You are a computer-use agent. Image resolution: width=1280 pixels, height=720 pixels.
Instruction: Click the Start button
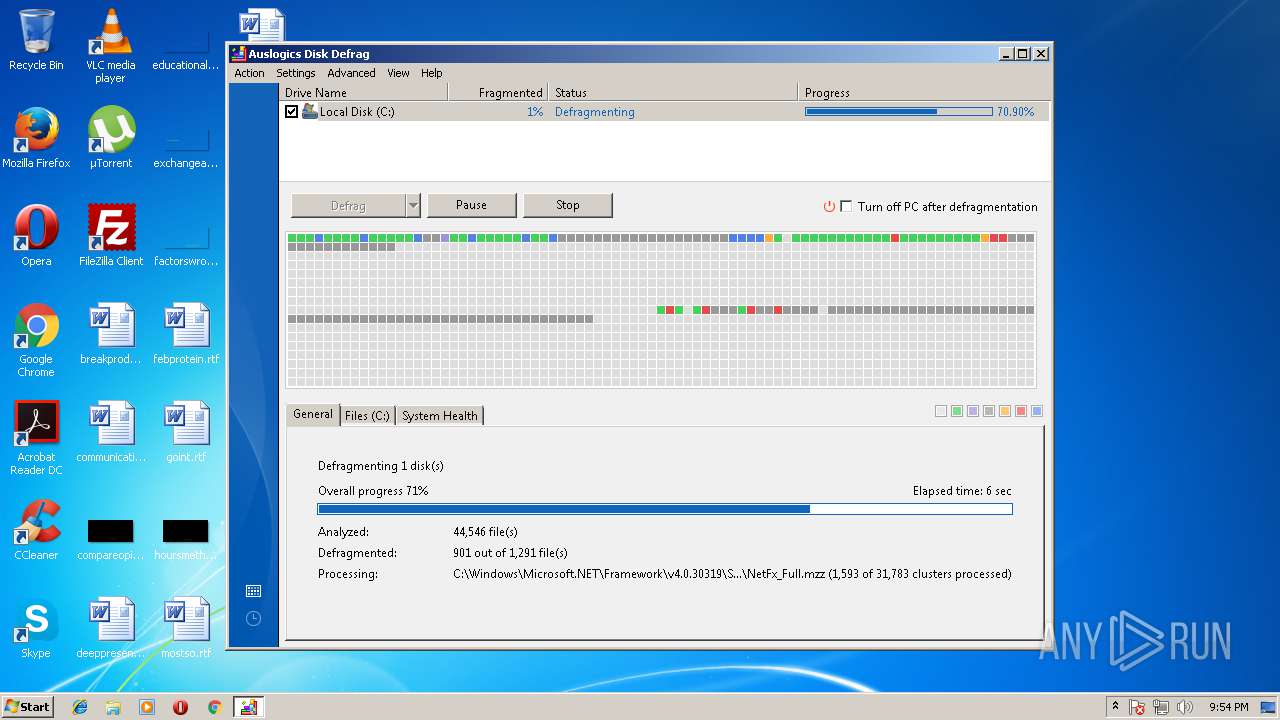[x=27, y=707]
